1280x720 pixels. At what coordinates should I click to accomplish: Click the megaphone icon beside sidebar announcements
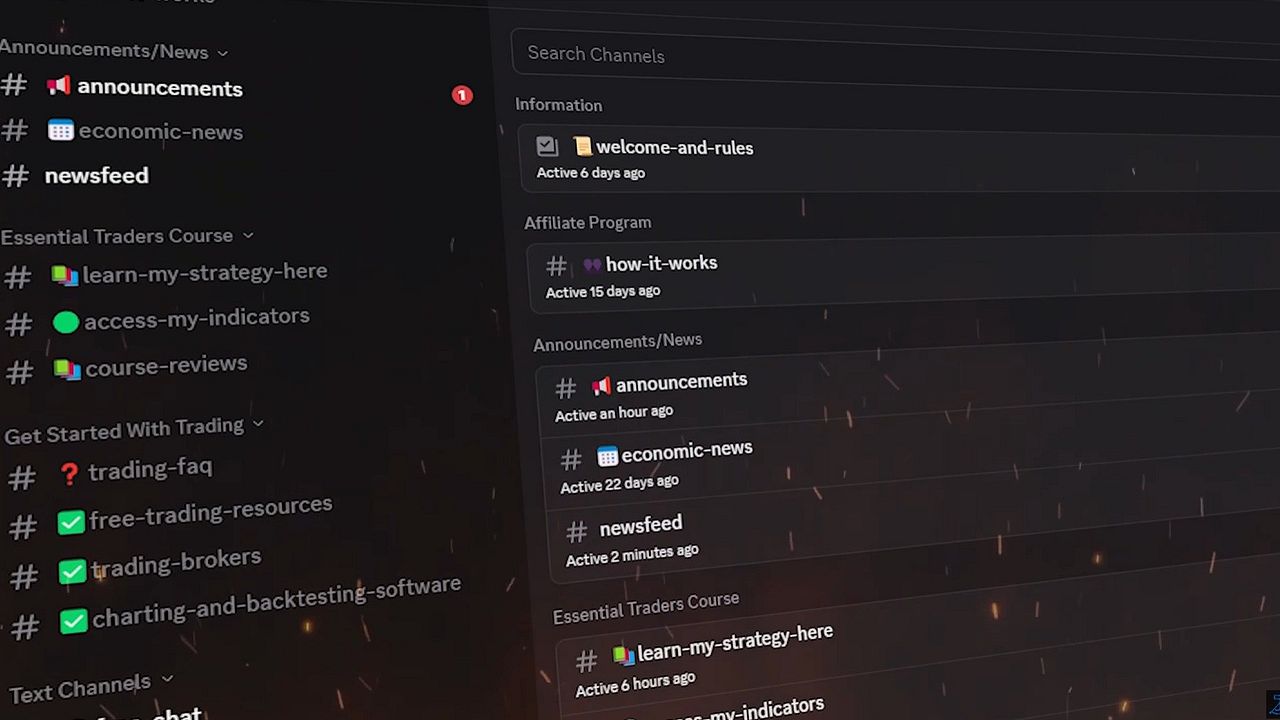[x=59, y=86]
